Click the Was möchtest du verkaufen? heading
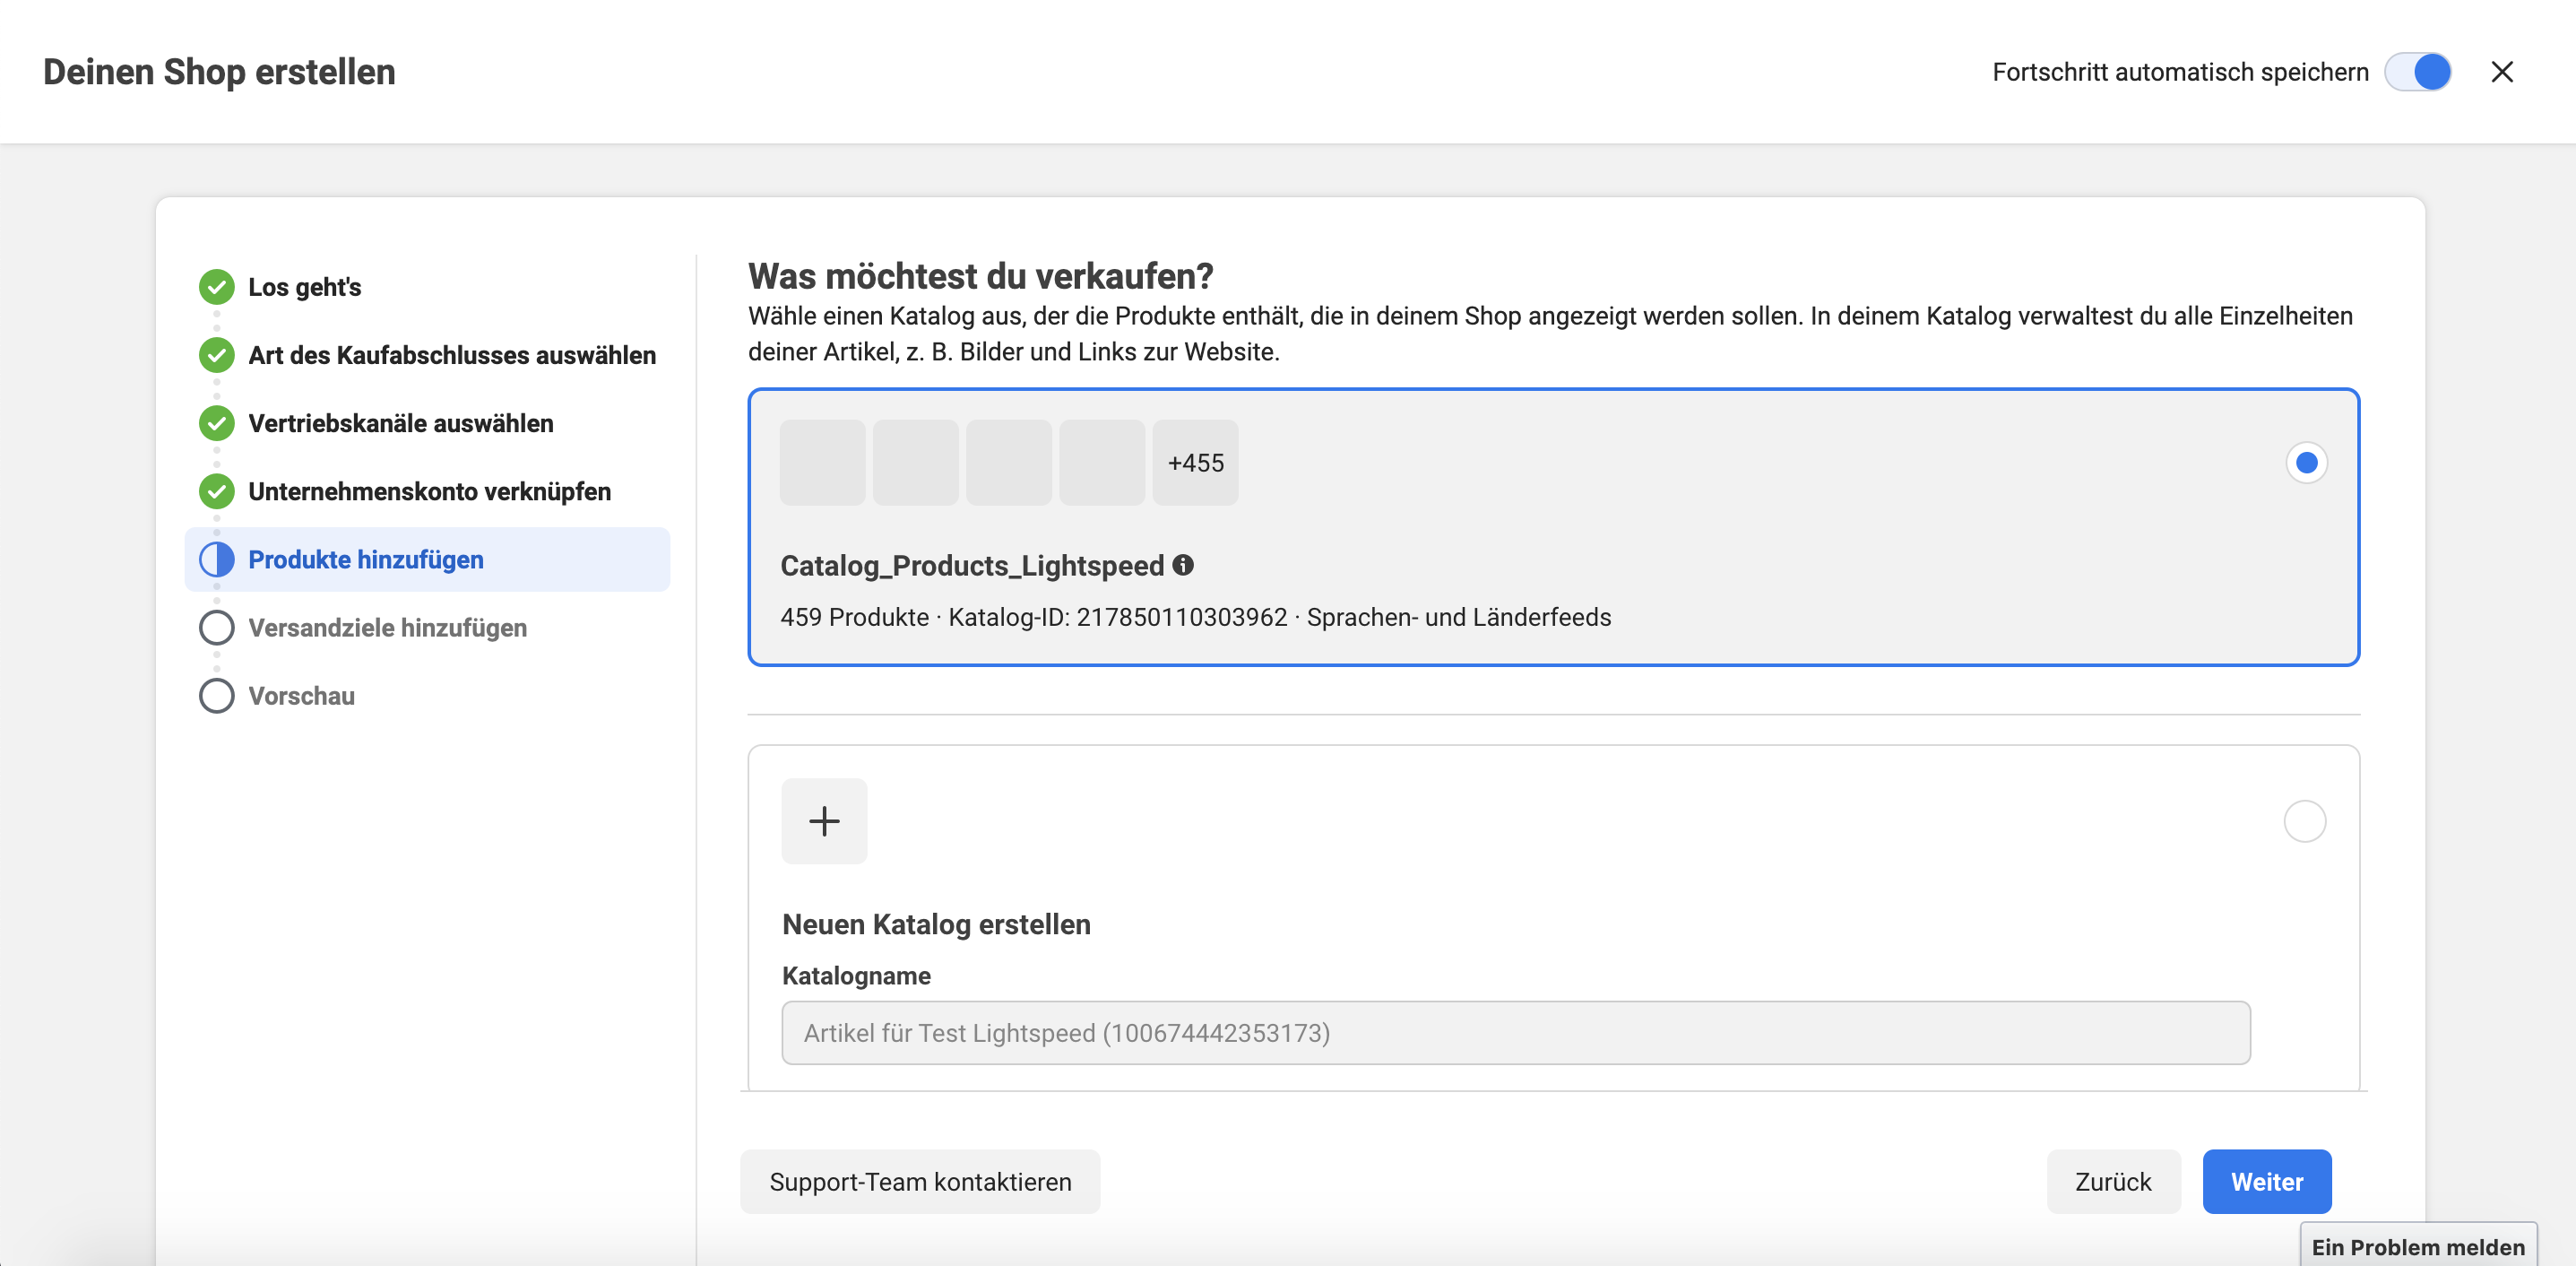 pos(980,275)
